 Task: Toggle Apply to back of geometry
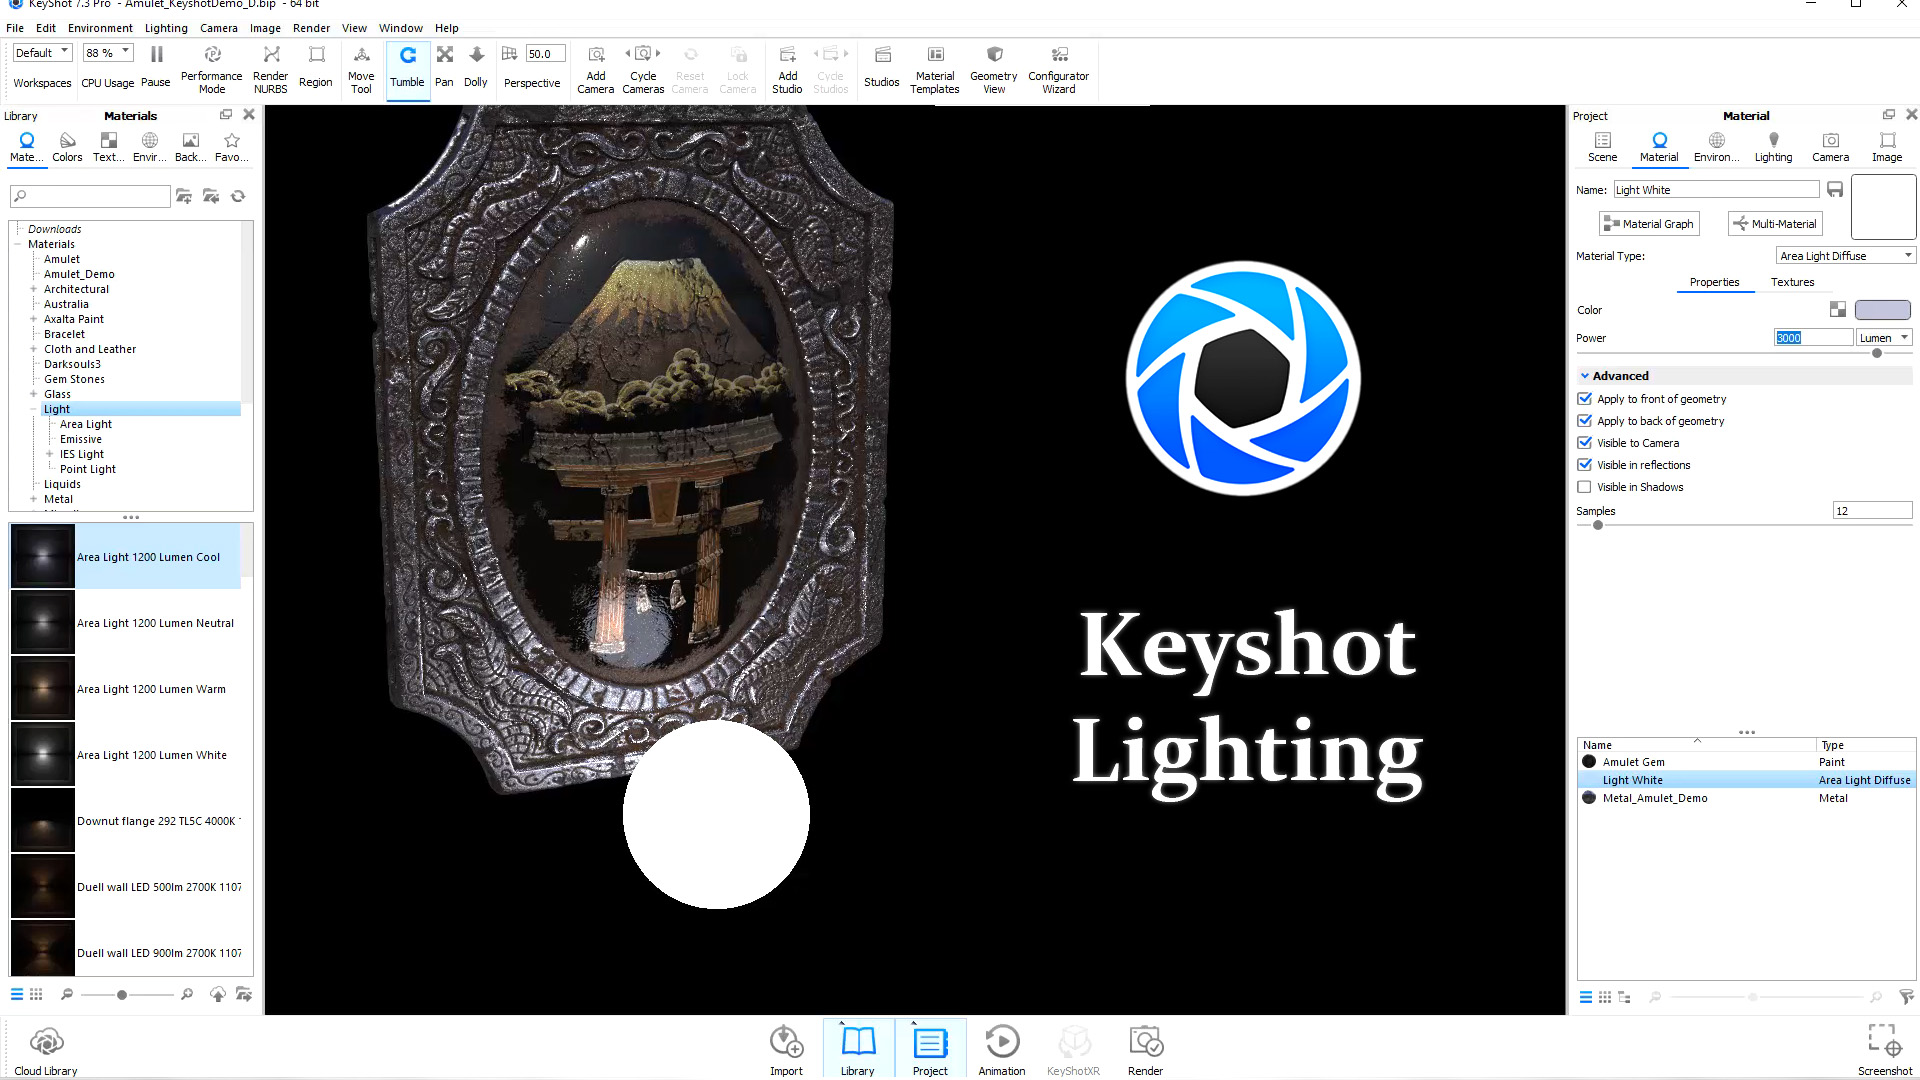[1584, 421]
